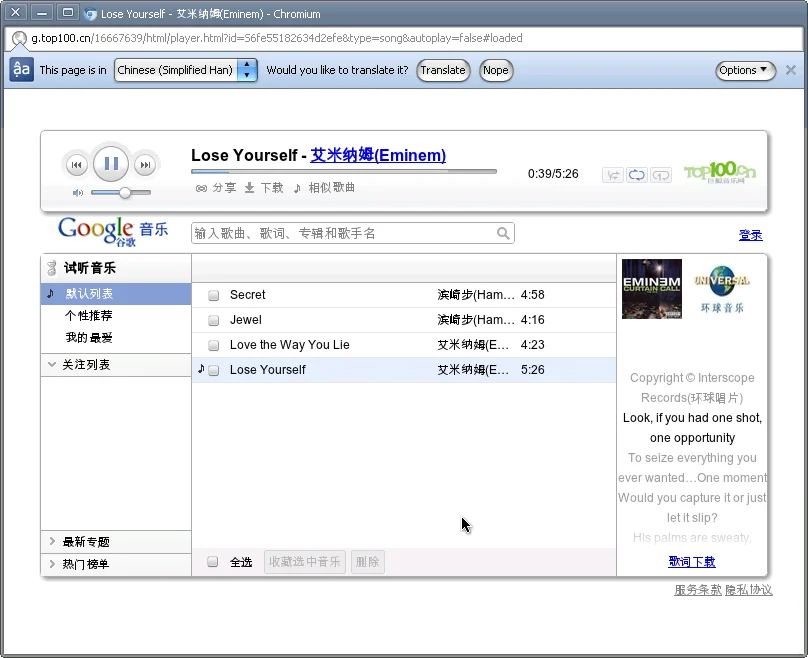
Task: Play Love the Way You Lie
Action: tap(290, 345)
